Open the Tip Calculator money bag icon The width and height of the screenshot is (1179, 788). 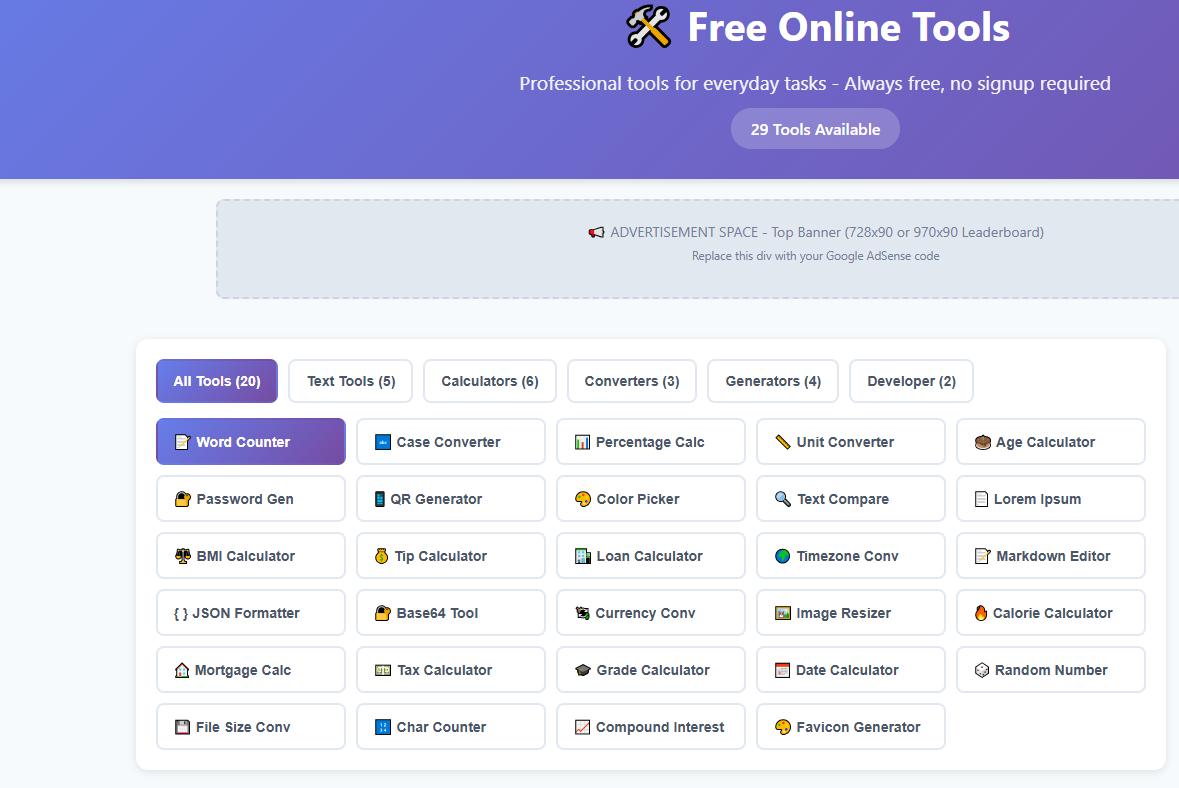[x=382, y=555]
